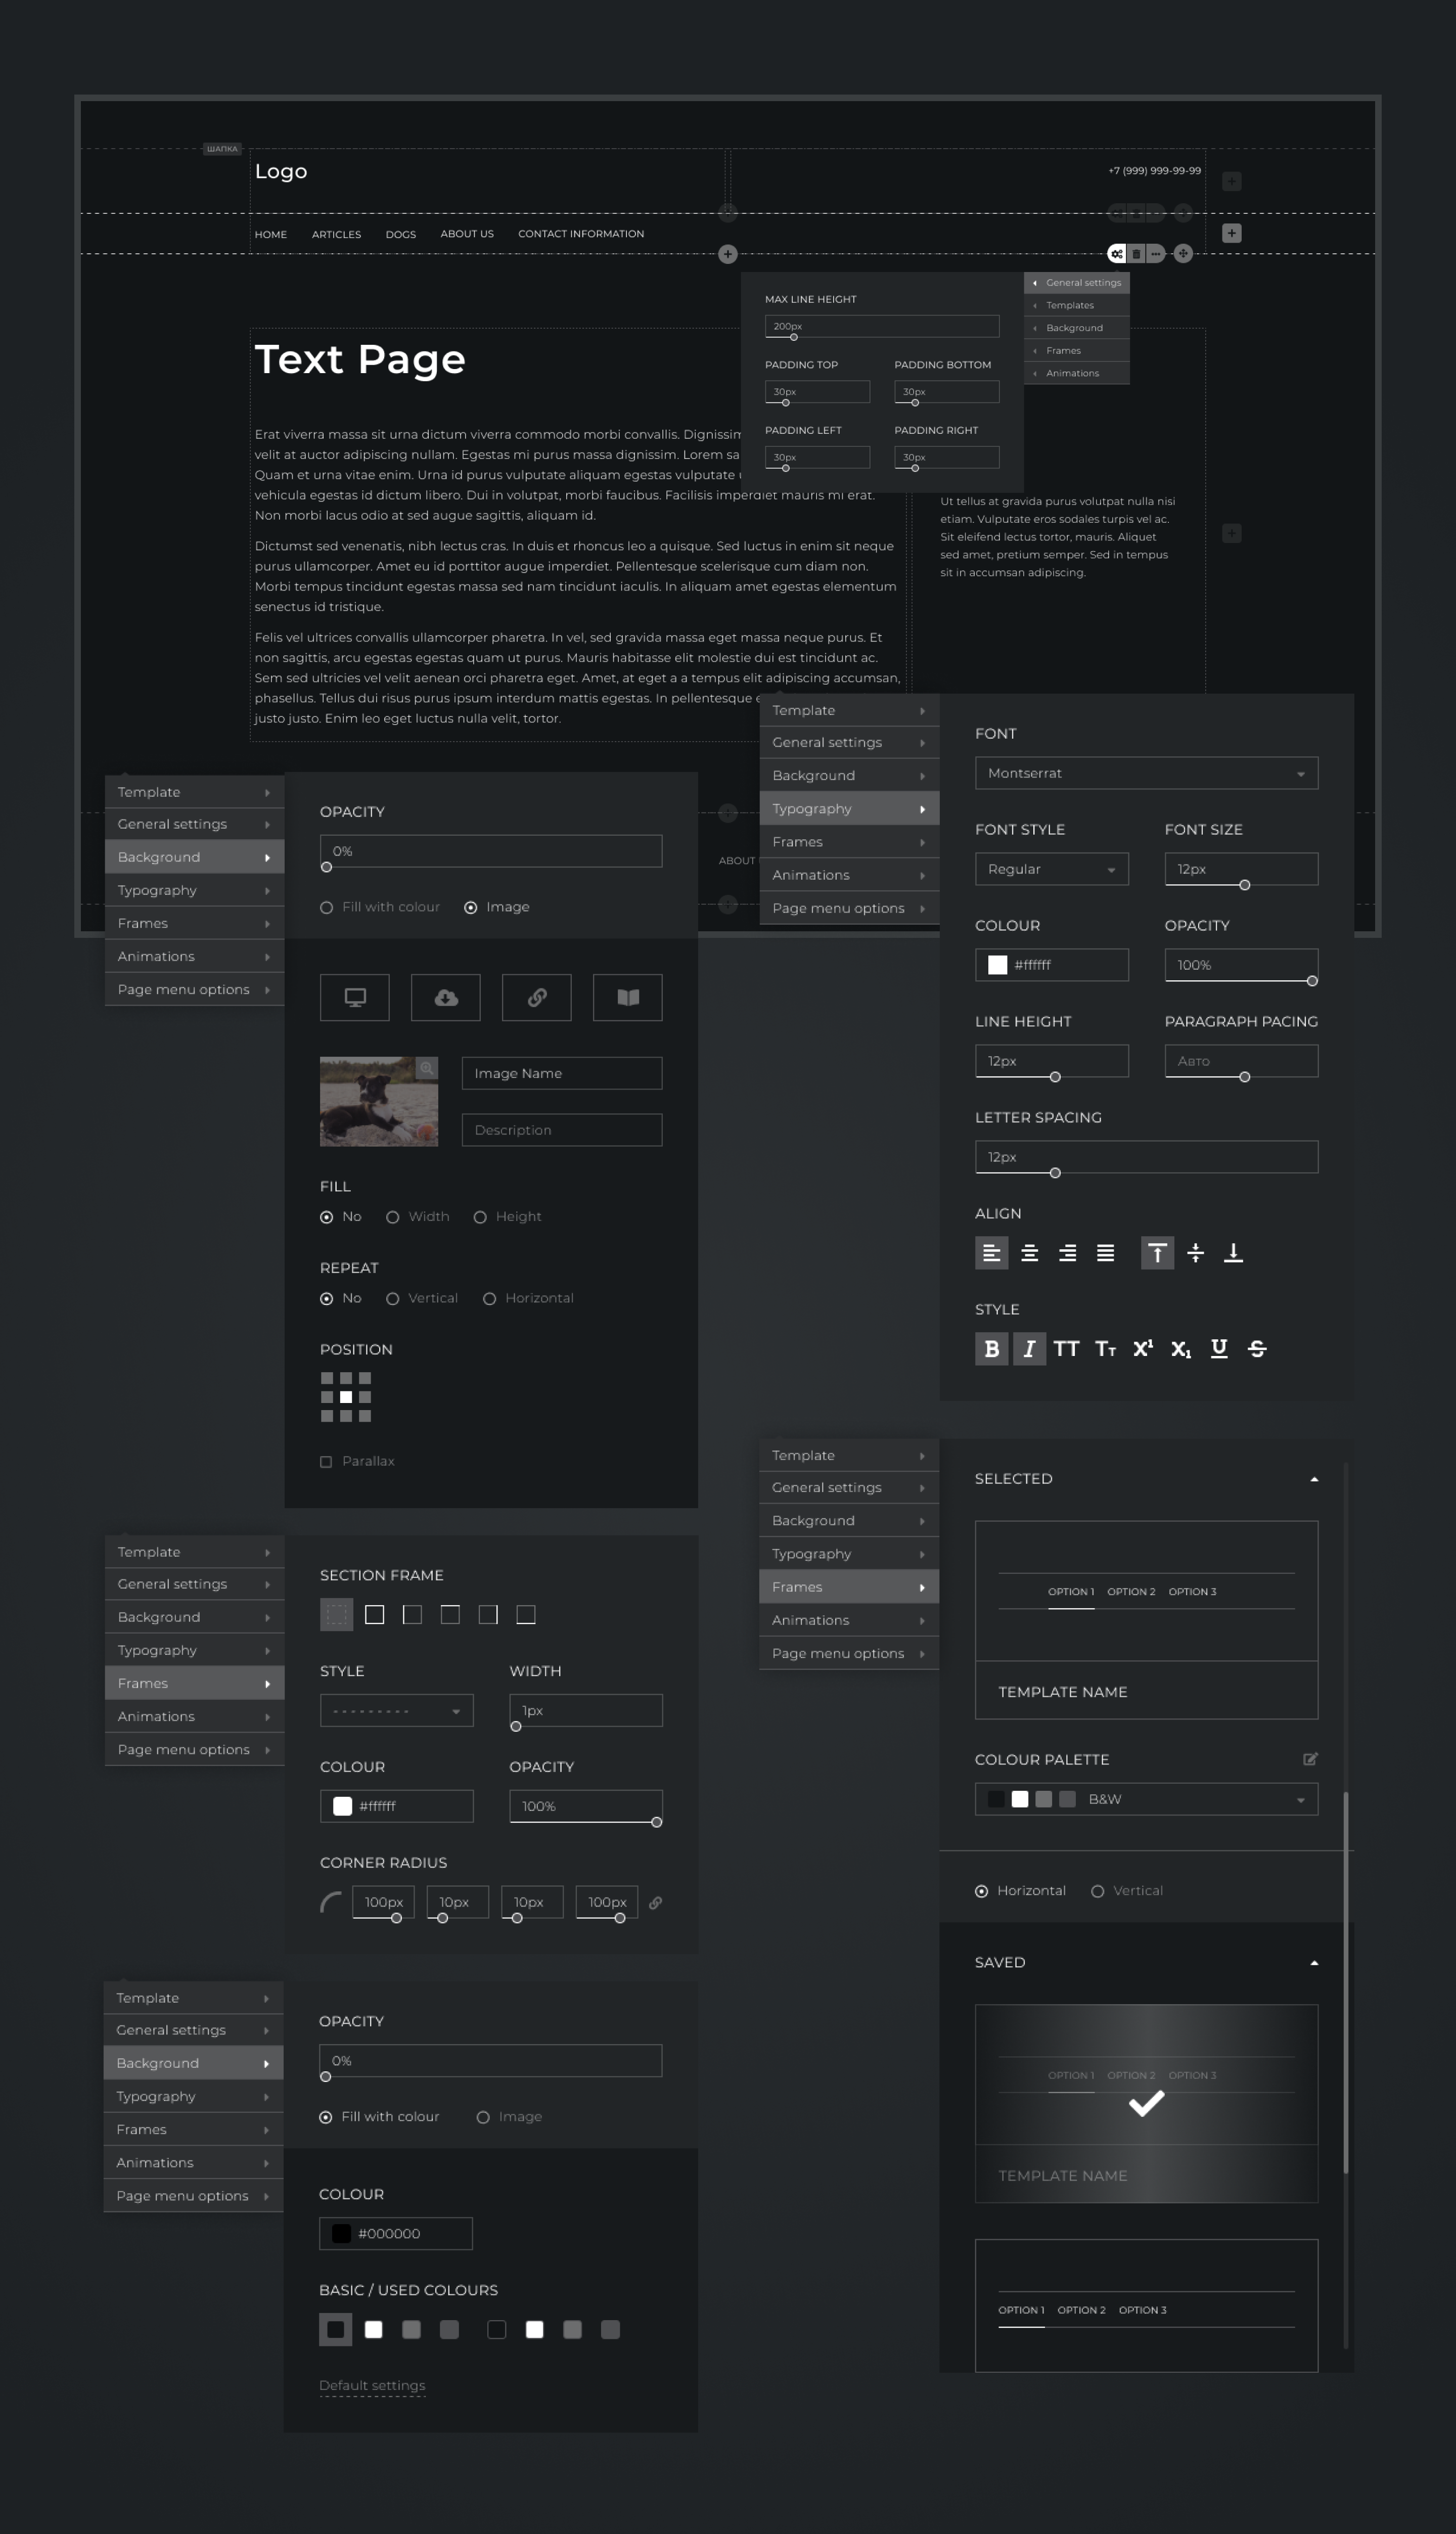This screenshot has height=2534, width=1456.
Task: Click the corner radius link chain icon
Action: (655, 1903)
